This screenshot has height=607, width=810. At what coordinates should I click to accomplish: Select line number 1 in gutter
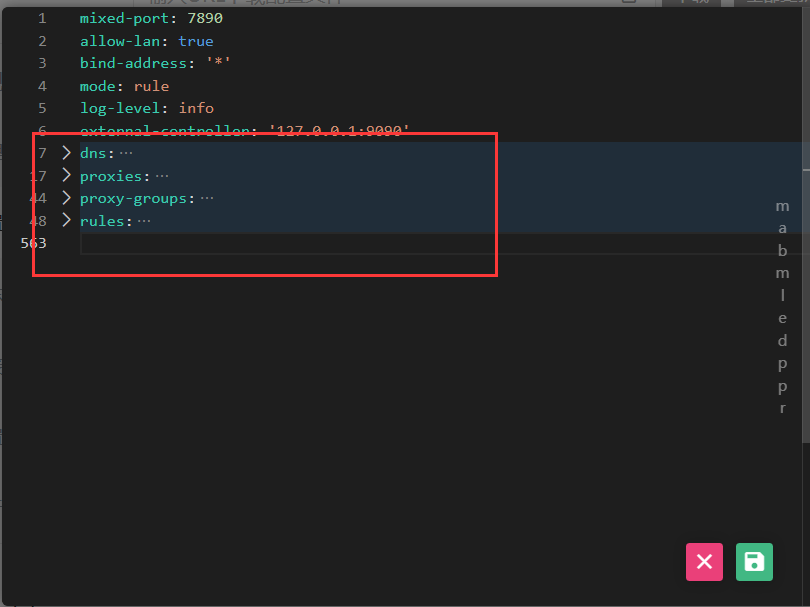pos(42,19)
